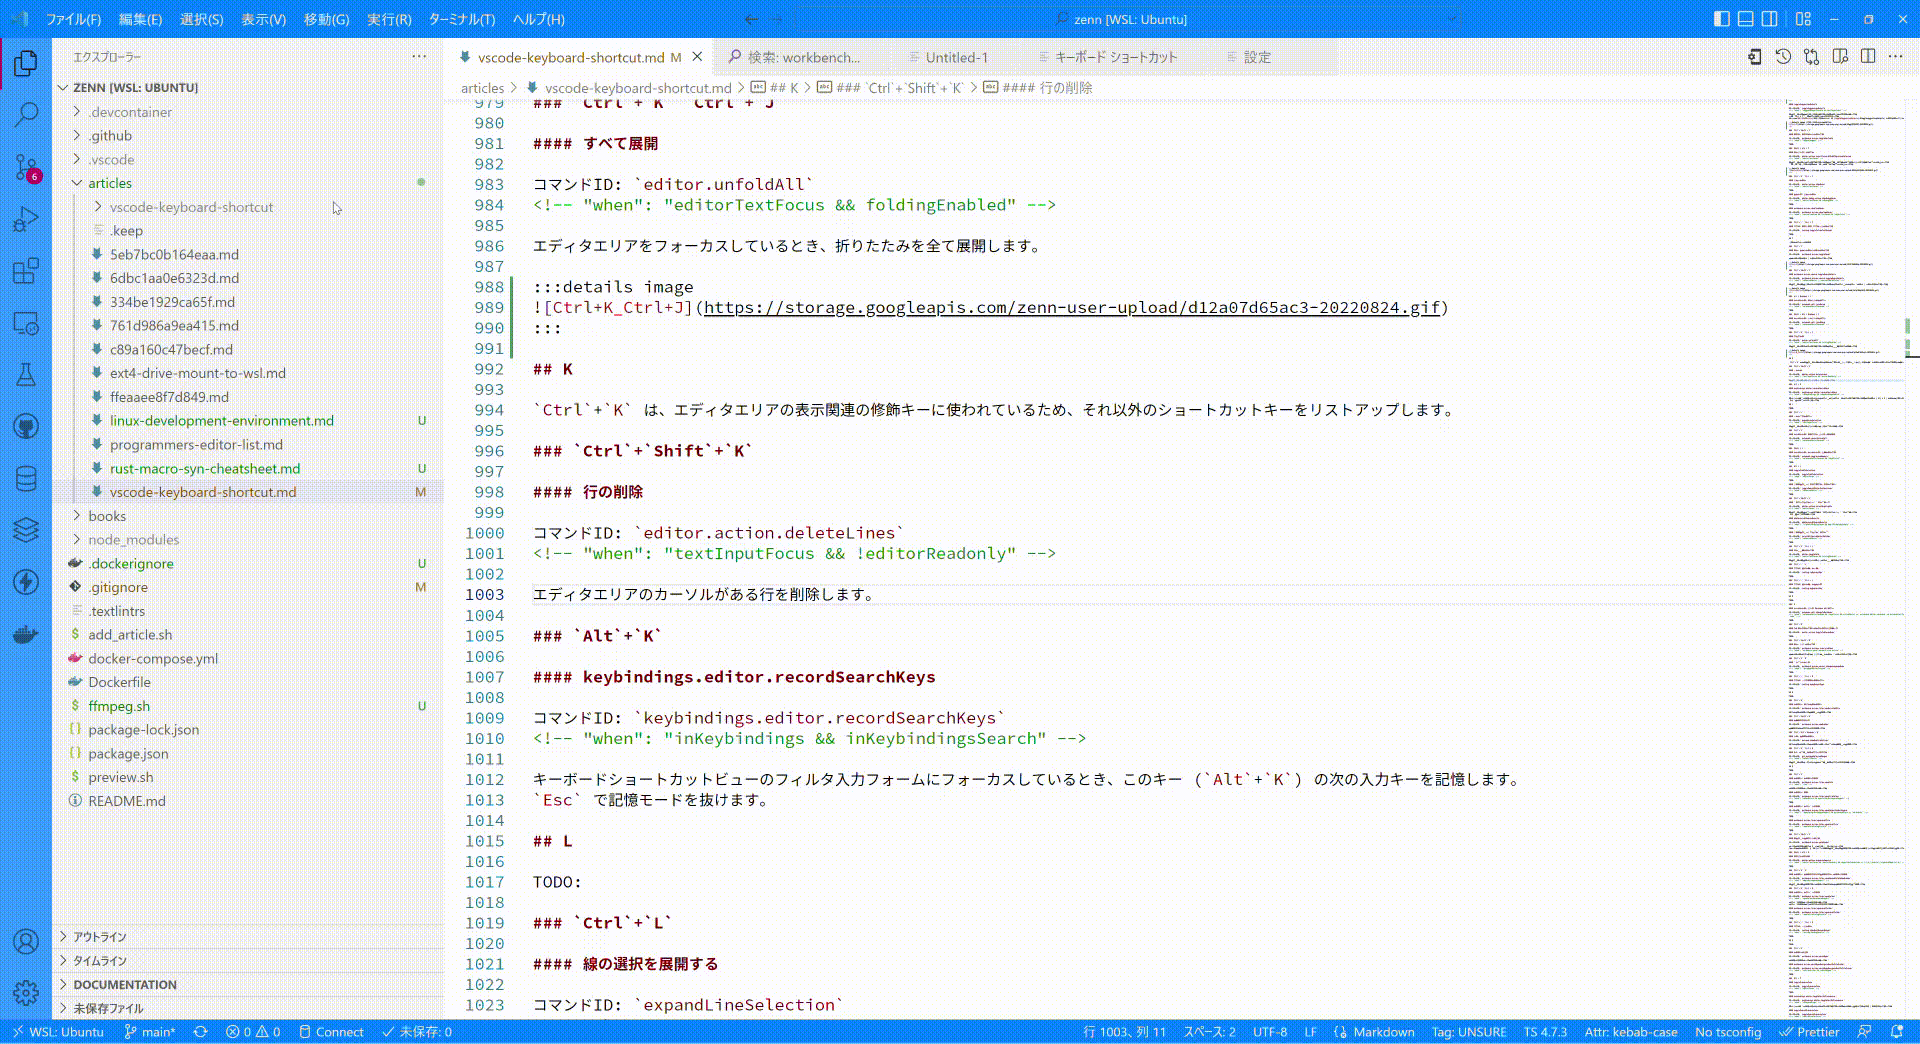Open the Explorer view in activity bar
The width and height of the screenshot is (1920, 1044).
26,63
